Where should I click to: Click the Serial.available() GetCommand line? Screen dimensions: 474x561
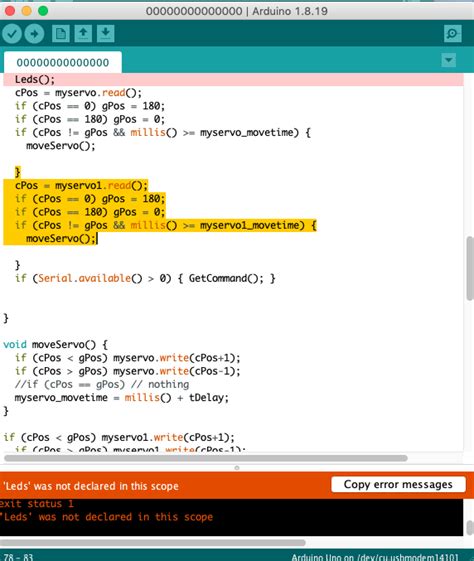click(x=145, y=278)
